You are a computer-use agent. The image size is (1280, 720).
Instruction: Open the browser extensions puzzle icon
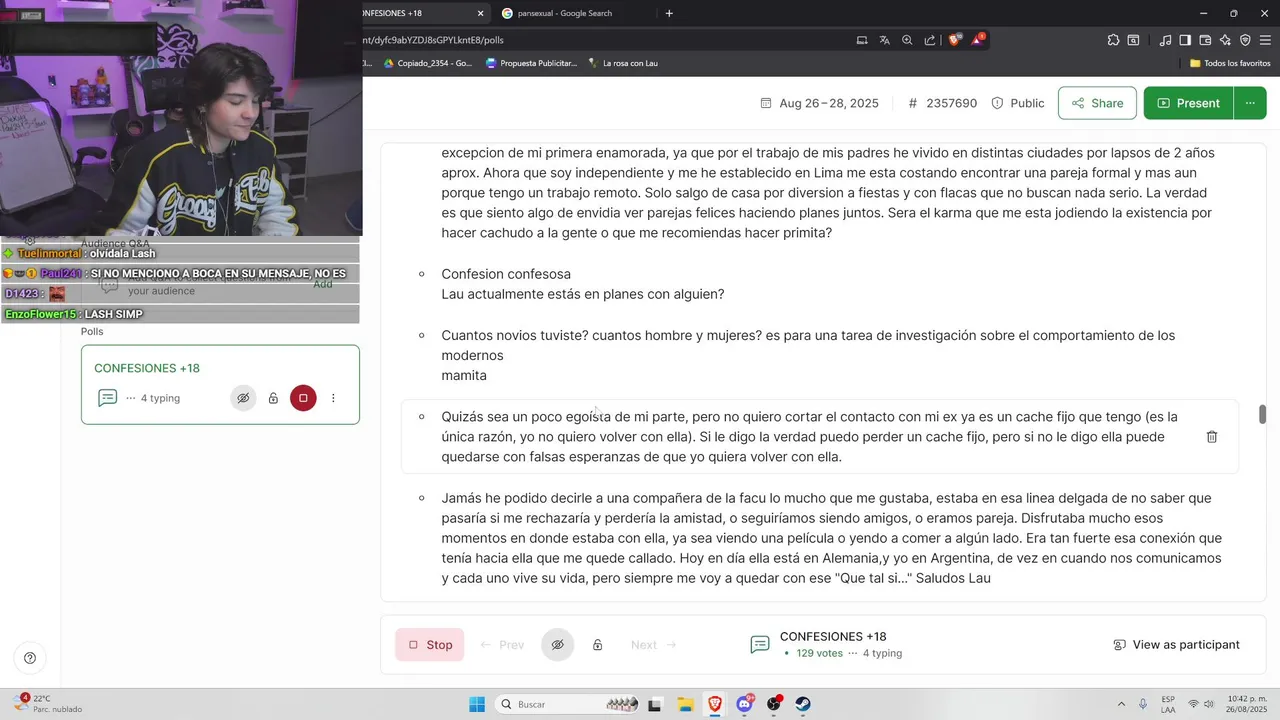[1113, 40]
